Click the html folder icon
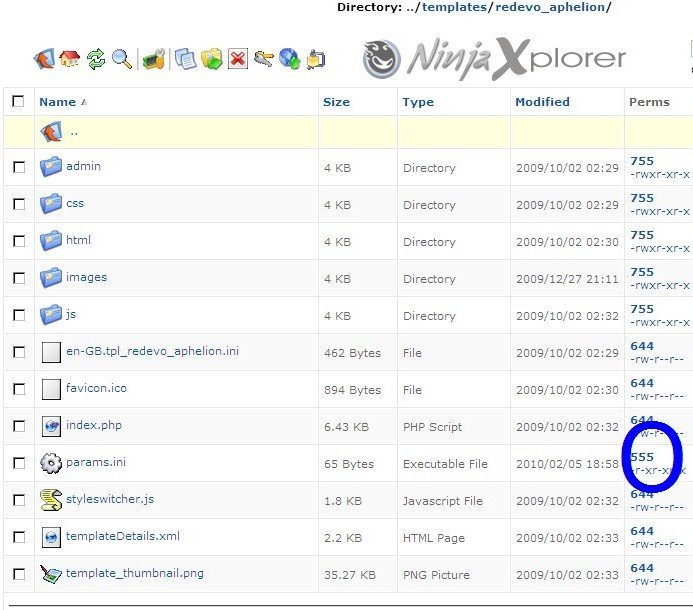This screenshot has width=693, height=610. [x=51, y=241]
